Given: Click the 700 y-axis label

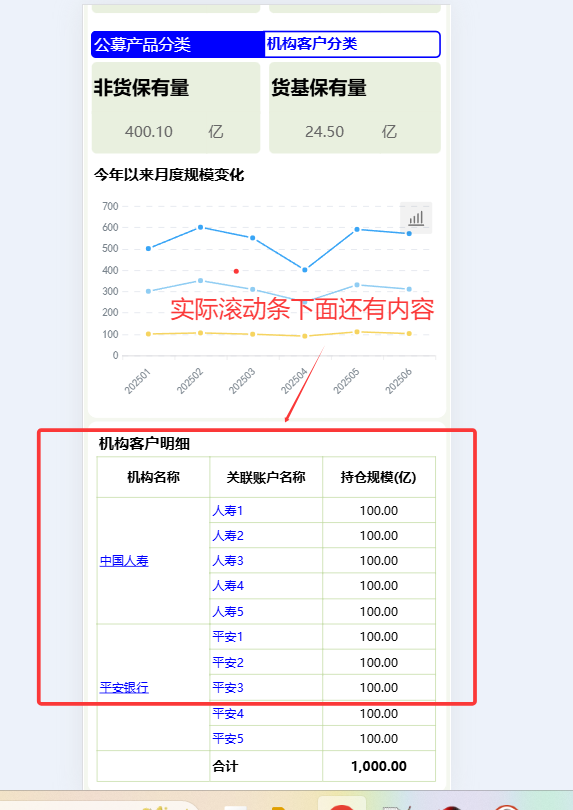Looking at the screenshot, I should [110, 206].
